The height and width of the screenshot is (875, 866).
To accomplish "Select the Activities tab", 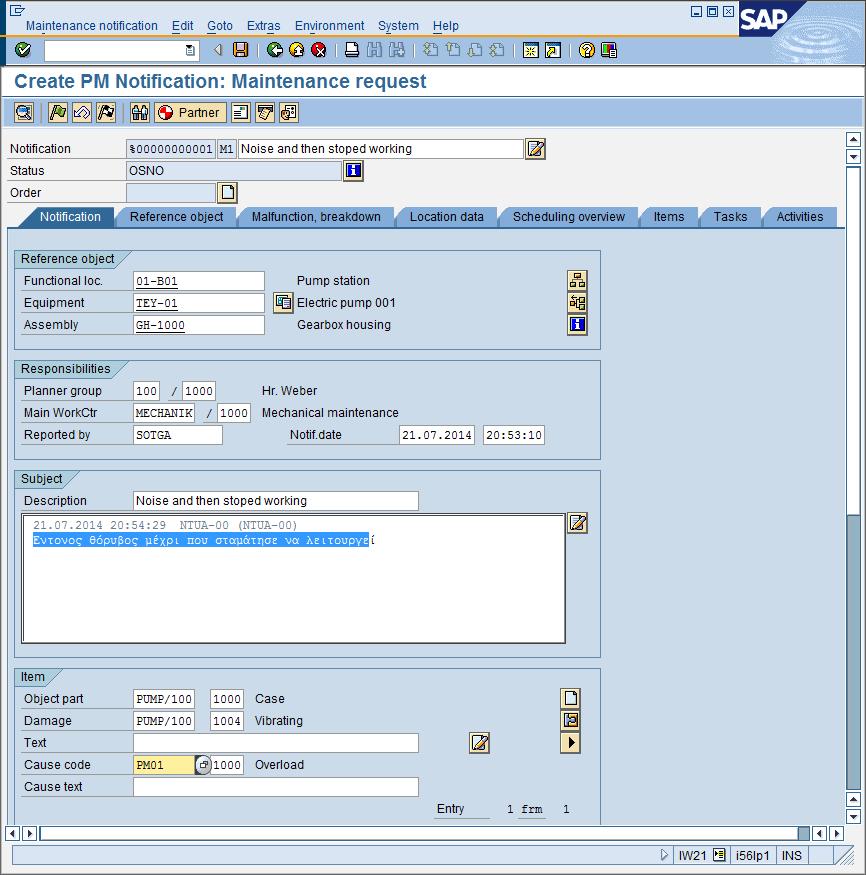I will click(x=800, y=217).
